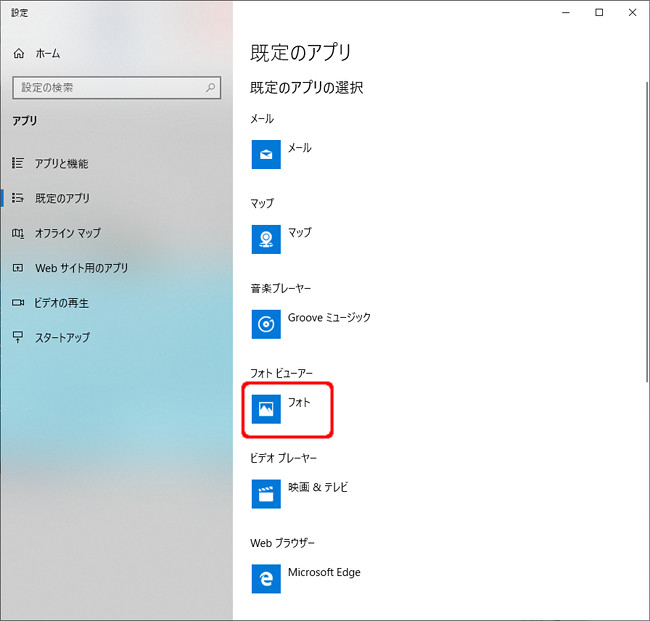Open アプリと機能 settings page
Viewport: 650px width, 621px height.
coord(62,163)
